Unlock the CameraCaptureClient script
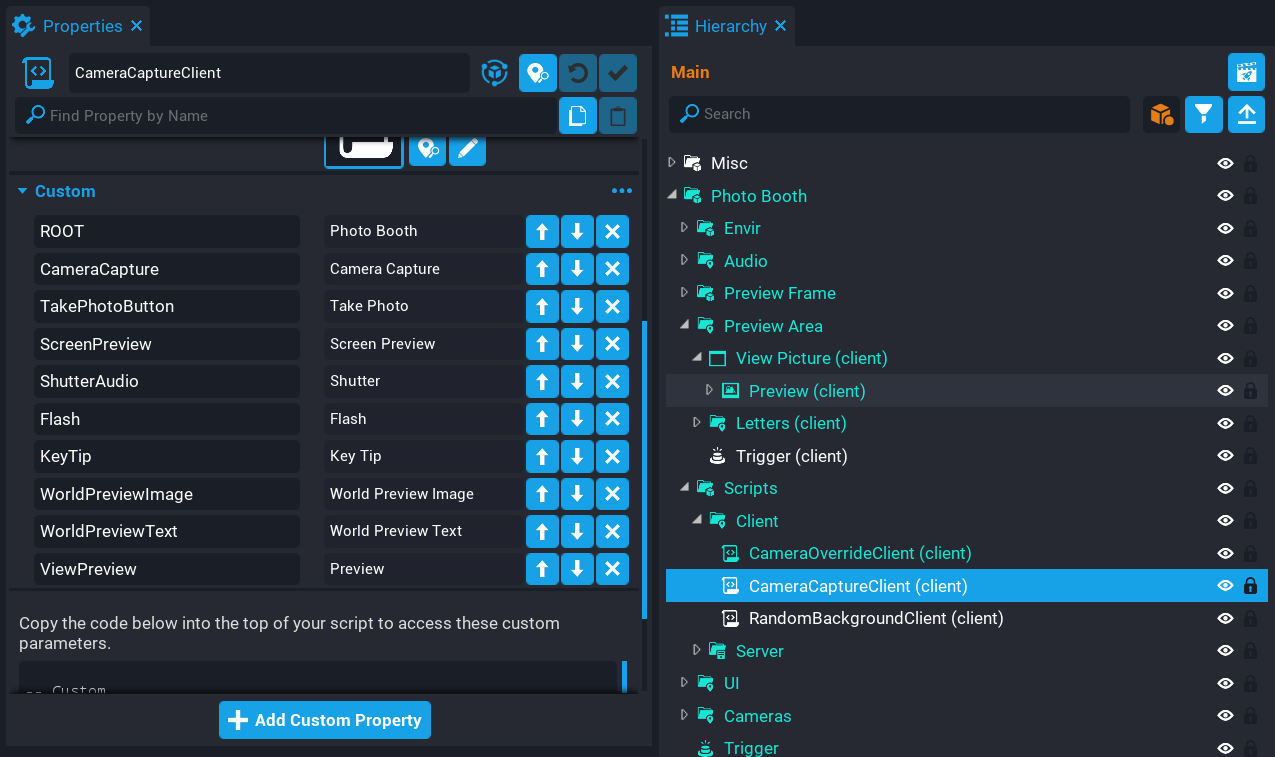Image resolution: width=1275 pixels, height=757 pixels. (1250, 586)
